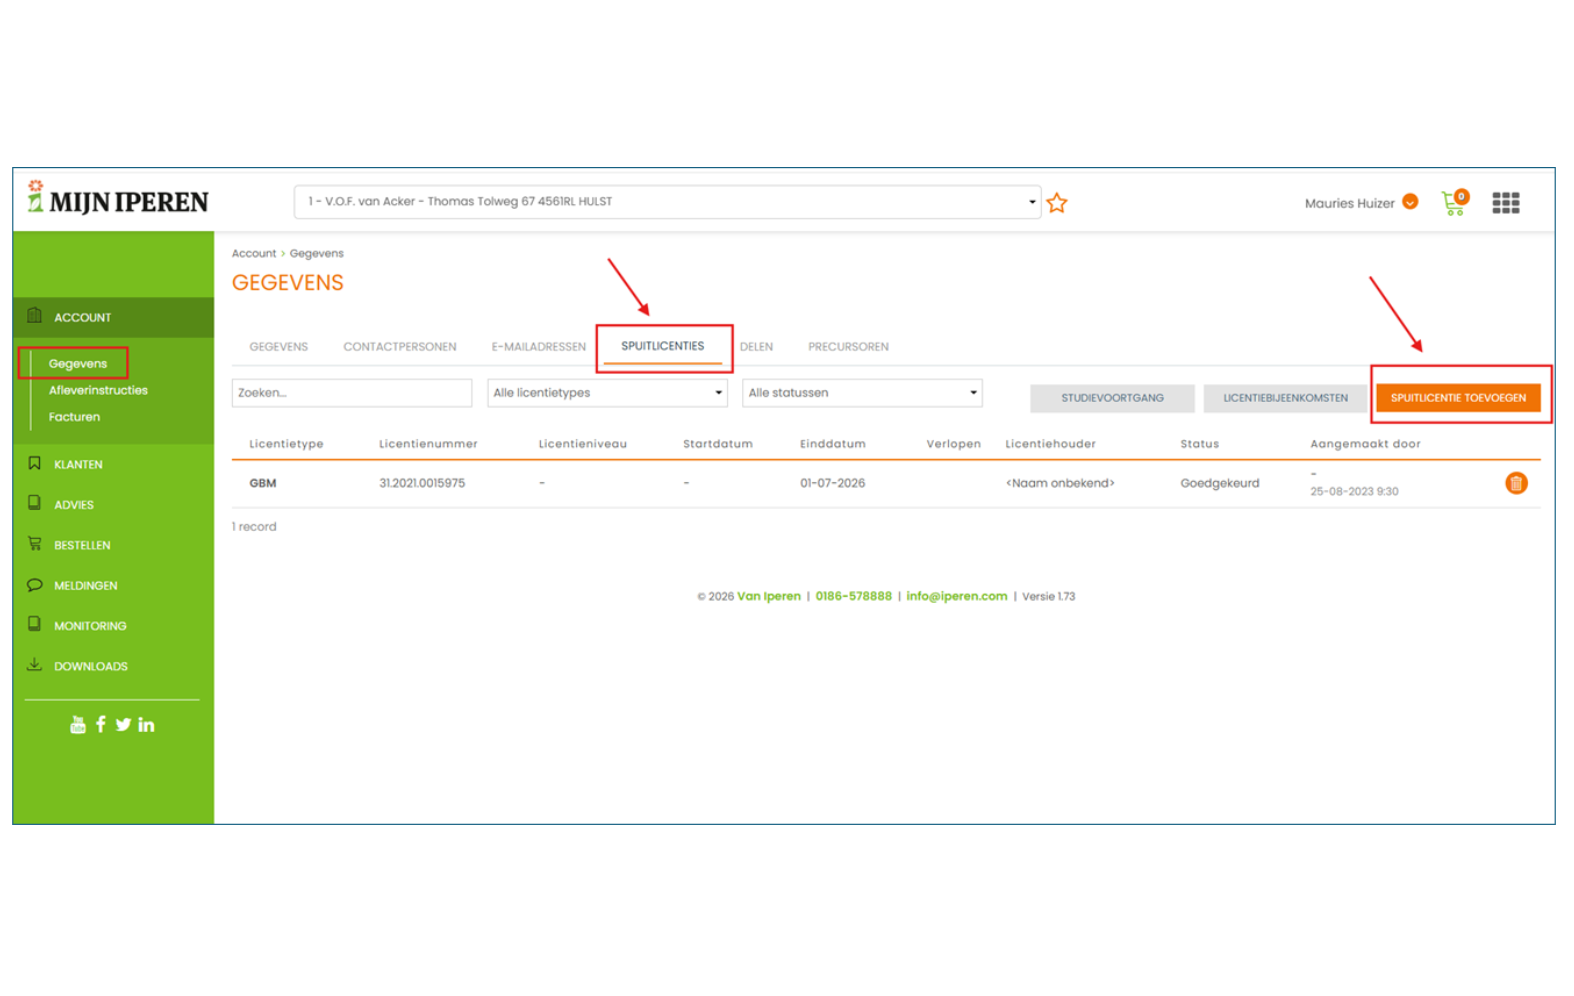Open the LinkedIn social icon
Viewport: 1574px width, 996px height.
(146, 724)
